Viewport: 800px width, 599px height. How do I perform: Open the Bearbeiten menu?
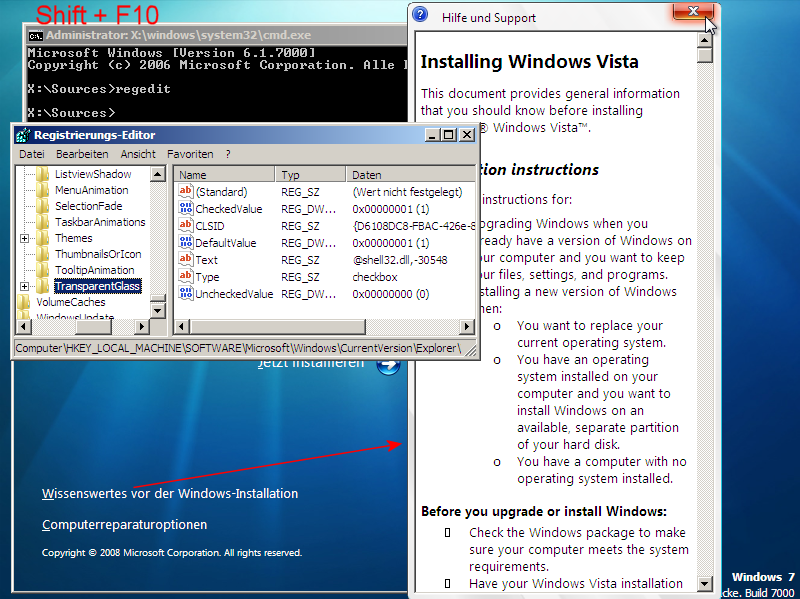point(82,154)
